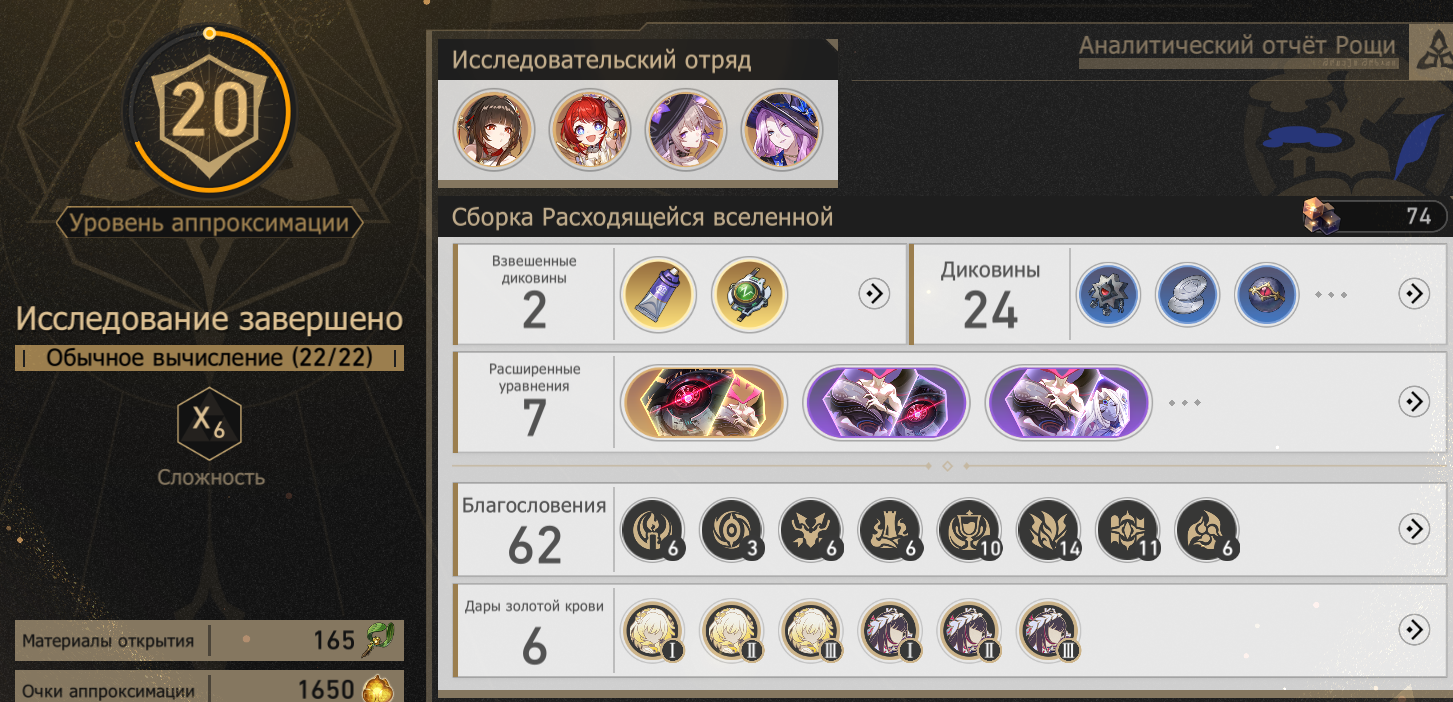Select the blessing path icon showing 3
This screenshot has width=1453, height=702.
pyautogui.click(x=732, y=530)
